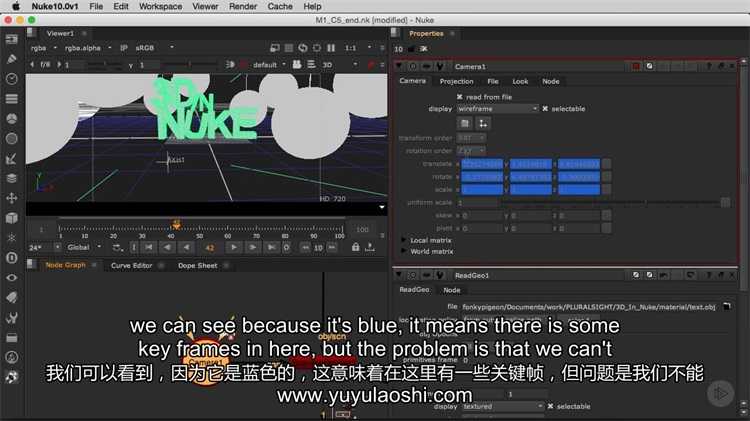The image size is (750, 421).
Task: Open the Filter nodes toolbar menu
Action: 11,139
